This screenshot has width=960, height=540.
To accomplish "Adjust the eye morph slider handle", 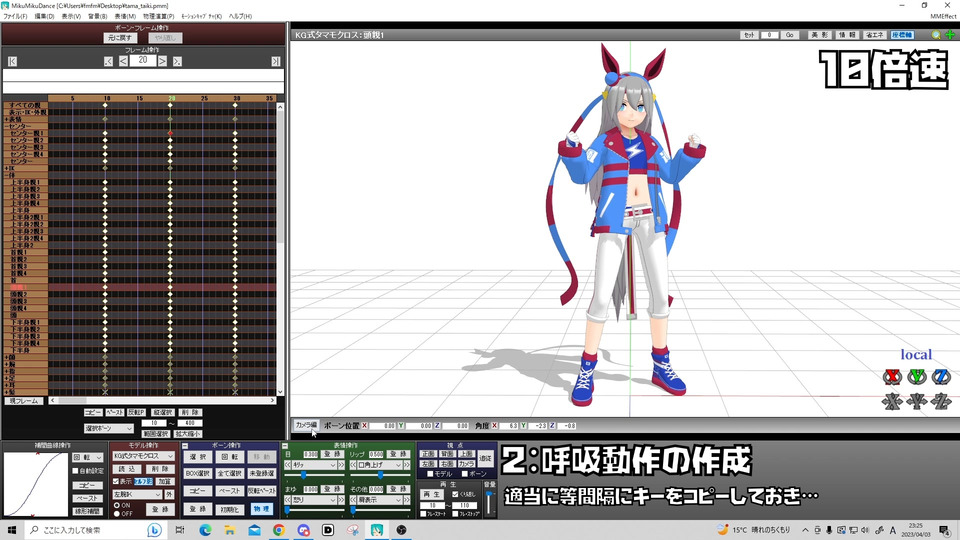I will point(304,474).
